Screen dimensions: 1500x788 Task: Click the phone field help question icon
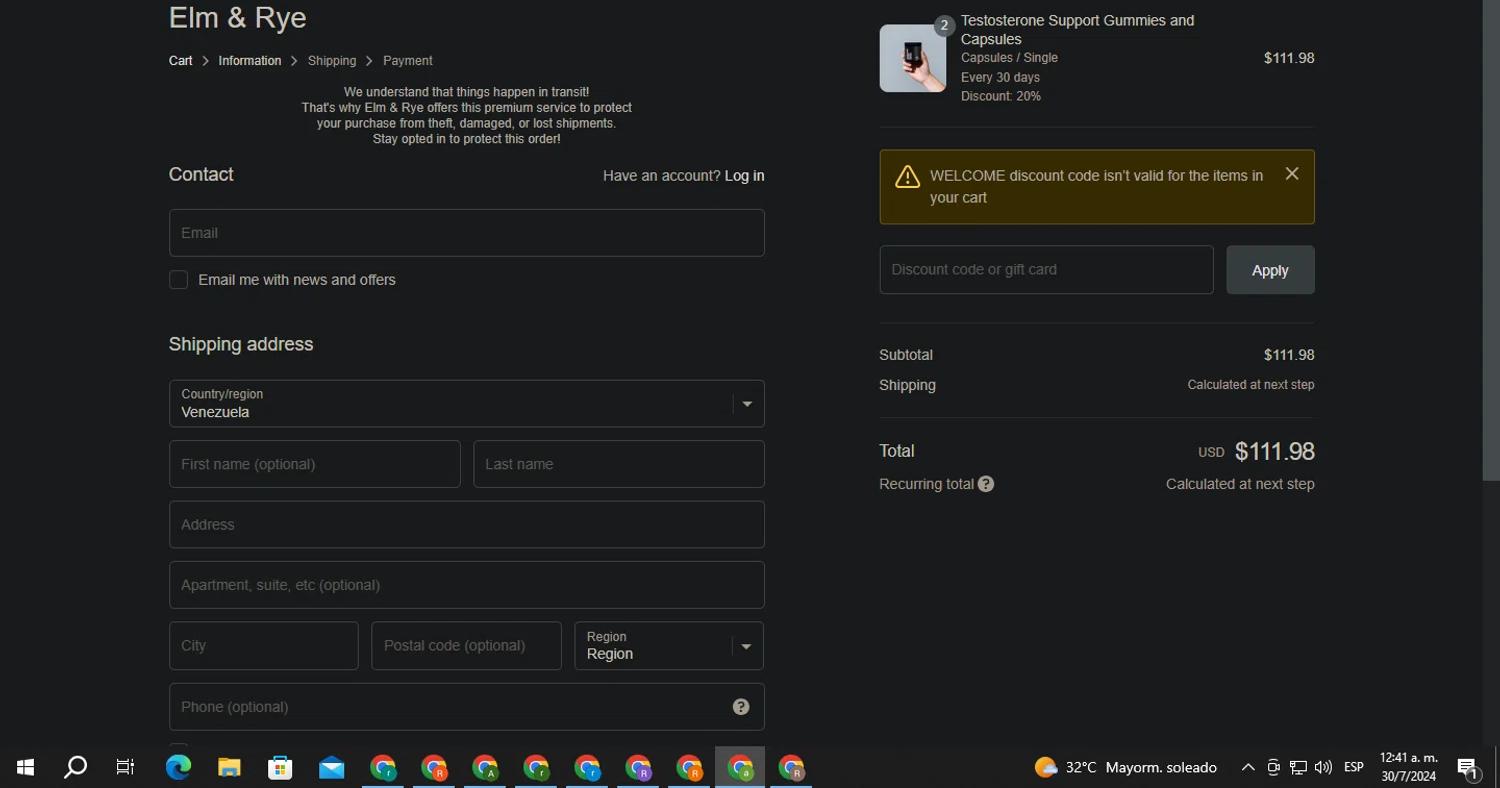tap(740, 707)
